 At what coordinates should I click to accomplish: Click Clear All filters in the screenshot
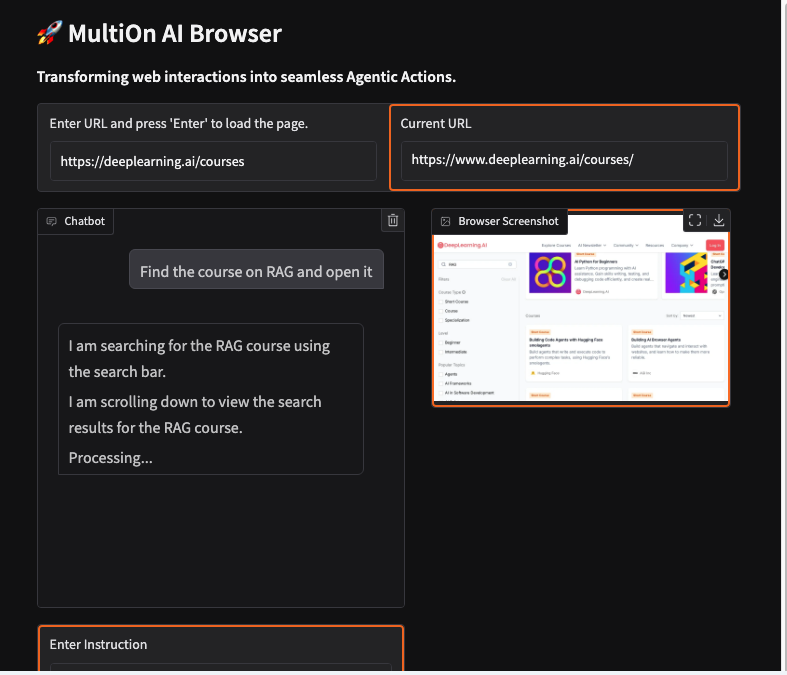click(508, 280)
